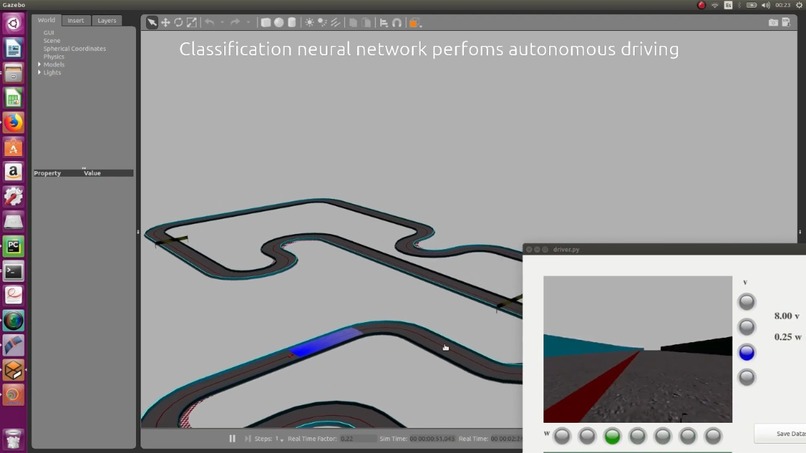Open the undo history dropdown arrow
This screenshot has height=453, width=806.
pyautogui.click(x=222, y=23)
